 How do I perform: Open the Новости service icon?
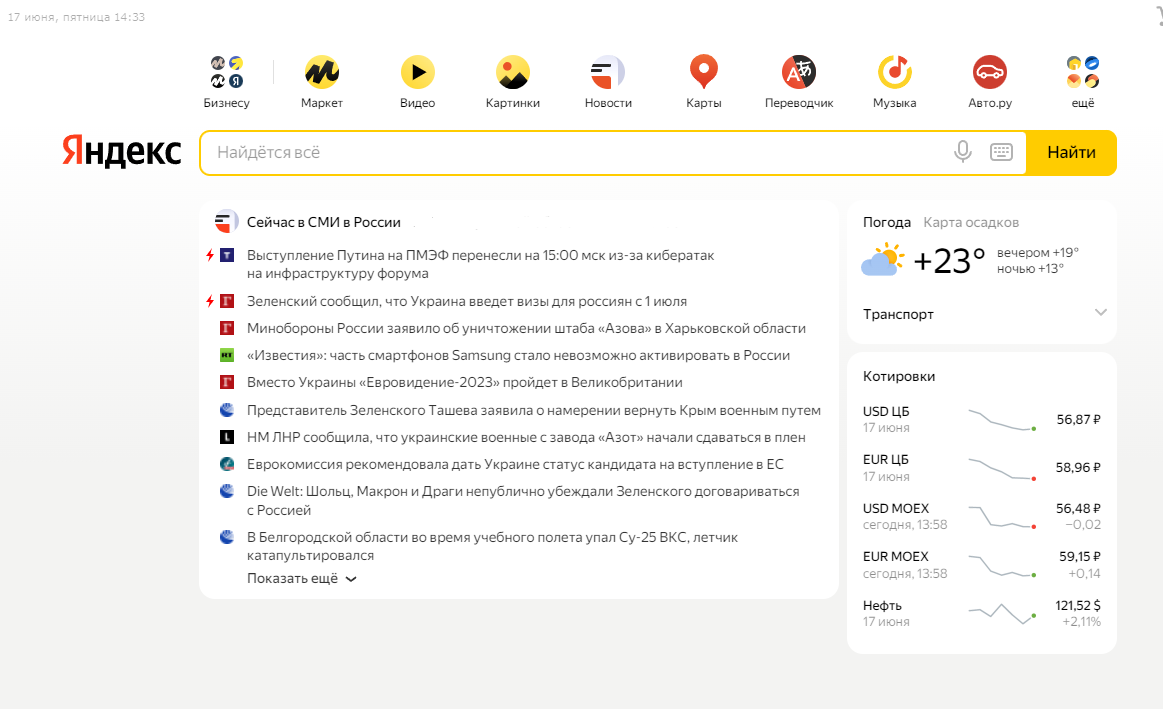(608, 72)
